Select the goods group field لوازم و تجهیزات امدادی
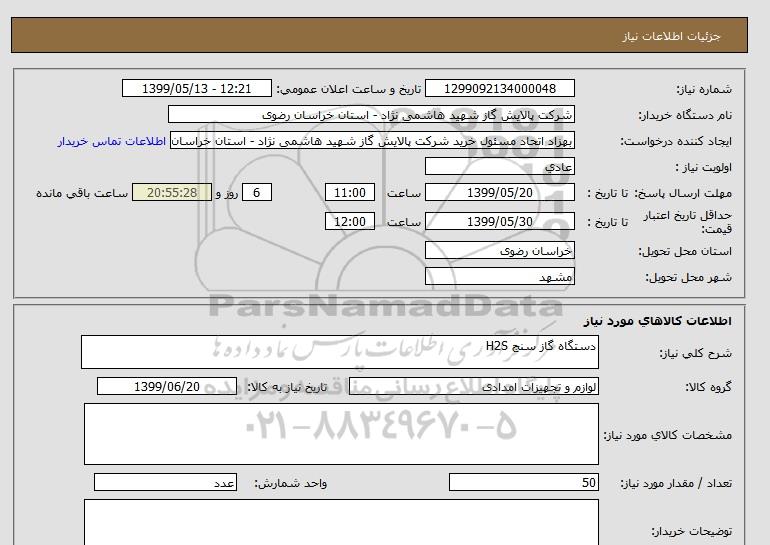Viewport: 770px width, 545px height. 474,386
